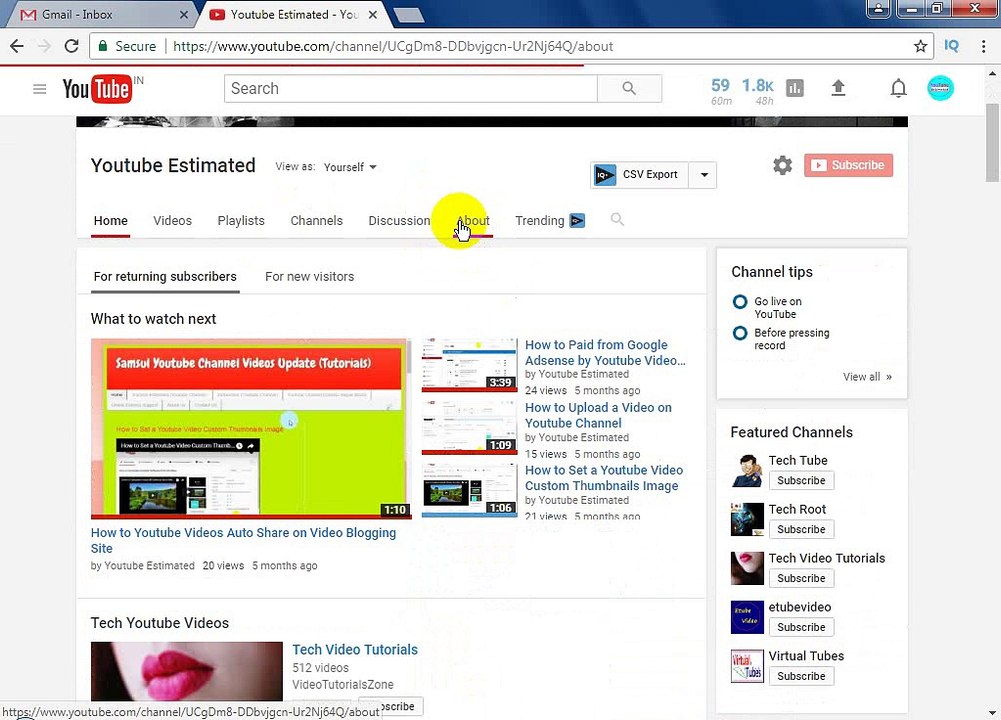
Task: Open Tech Root channel avatar
Action: [747, 520]
